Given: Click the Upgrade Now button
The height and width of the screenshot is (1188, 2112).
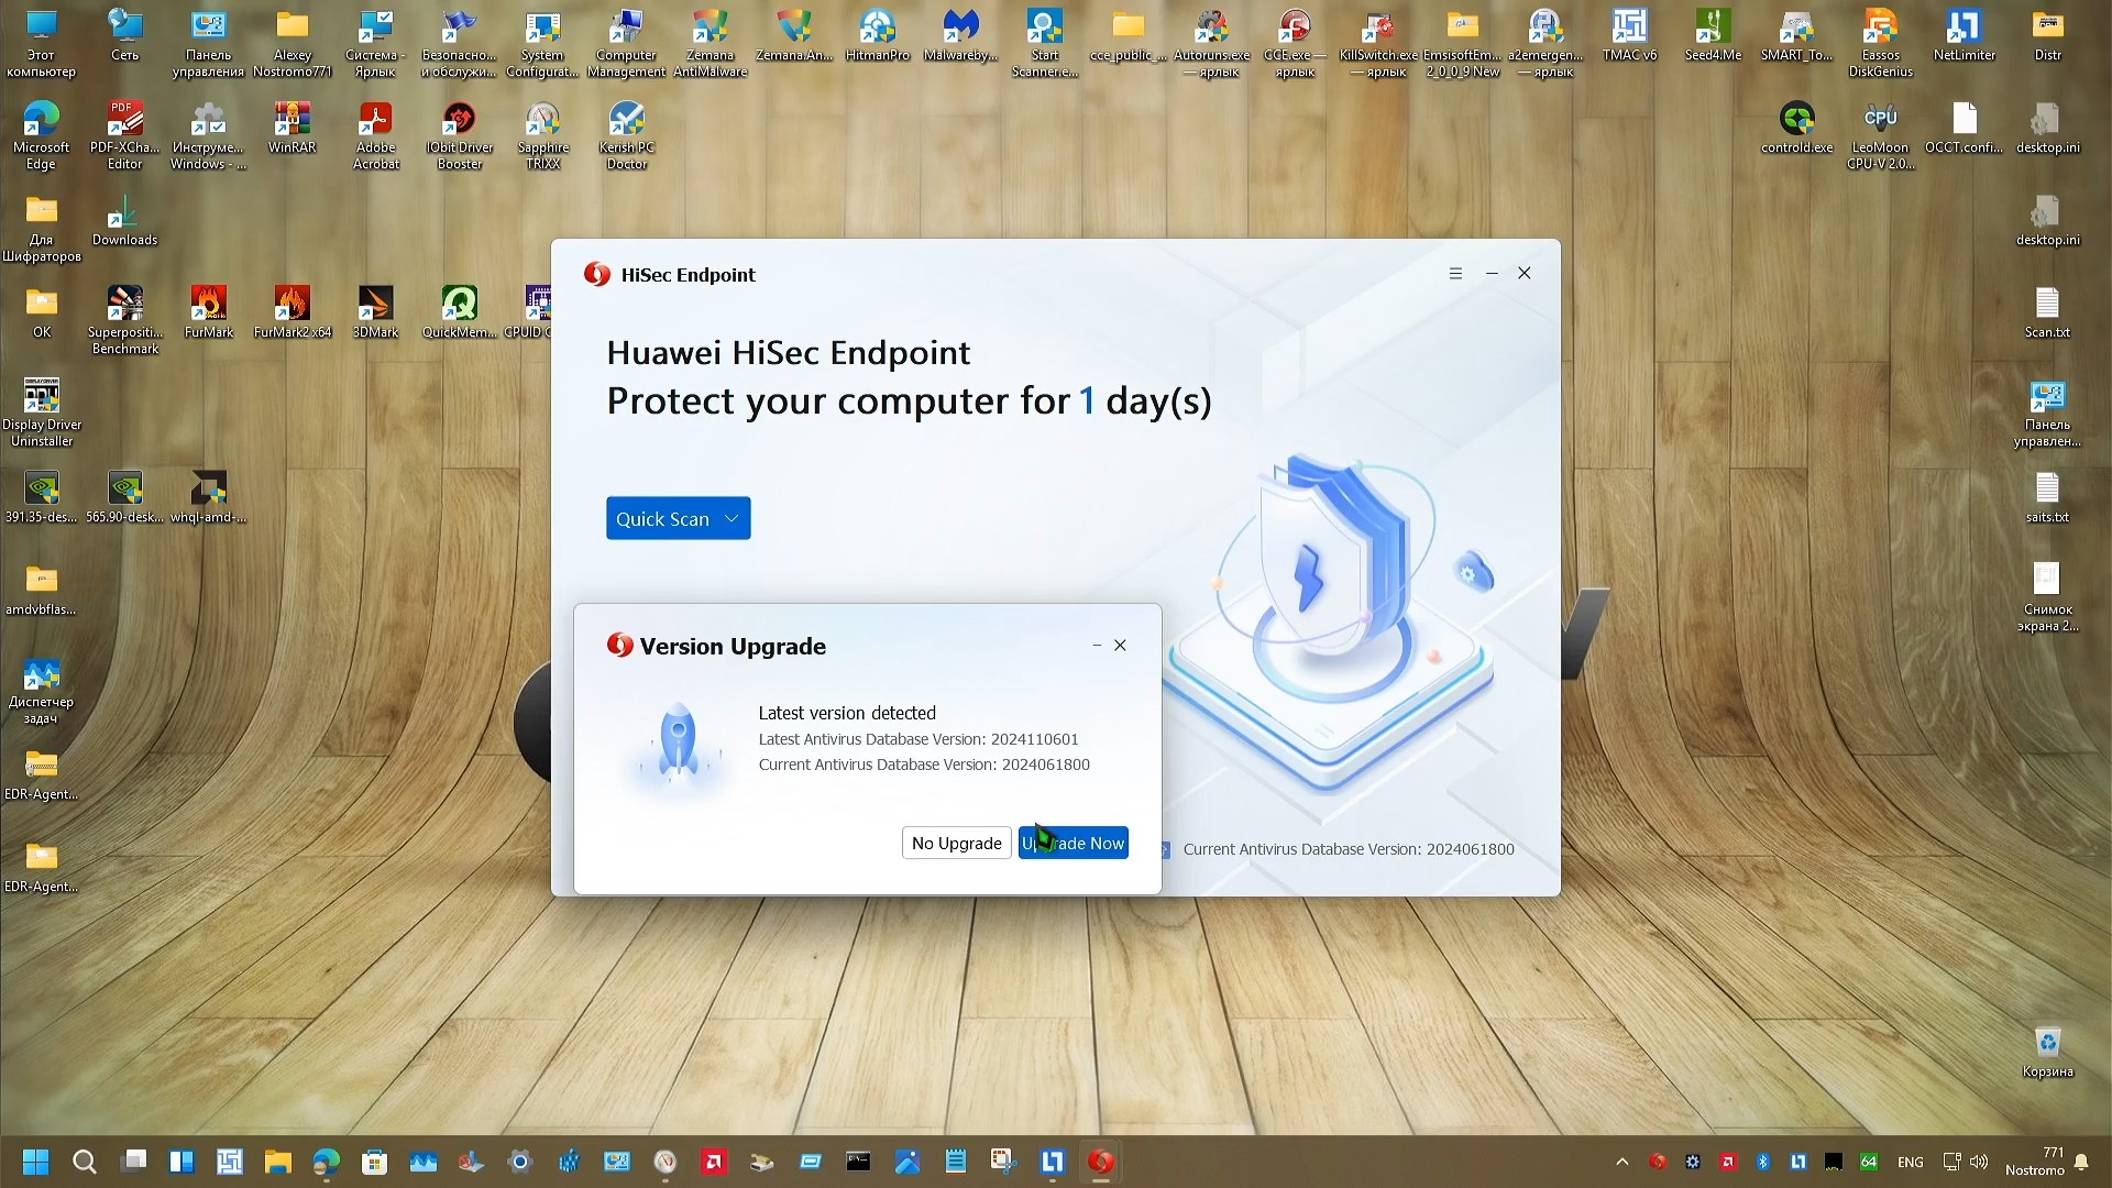Looking at the screenshot, I should (x=1073, y=843).
